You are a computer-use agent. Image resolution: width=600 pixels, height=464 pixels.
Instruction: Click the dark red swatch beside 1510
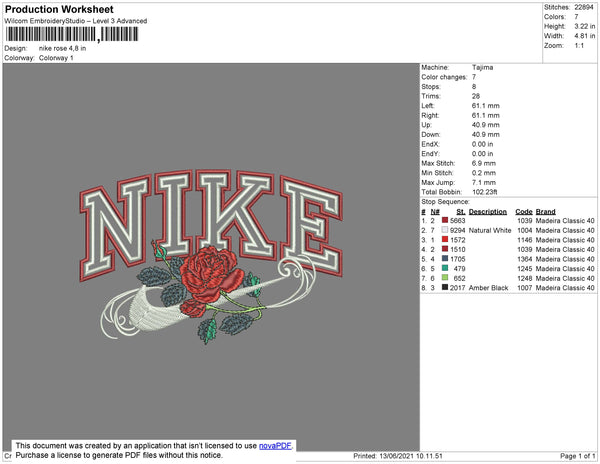click(445, 249)
